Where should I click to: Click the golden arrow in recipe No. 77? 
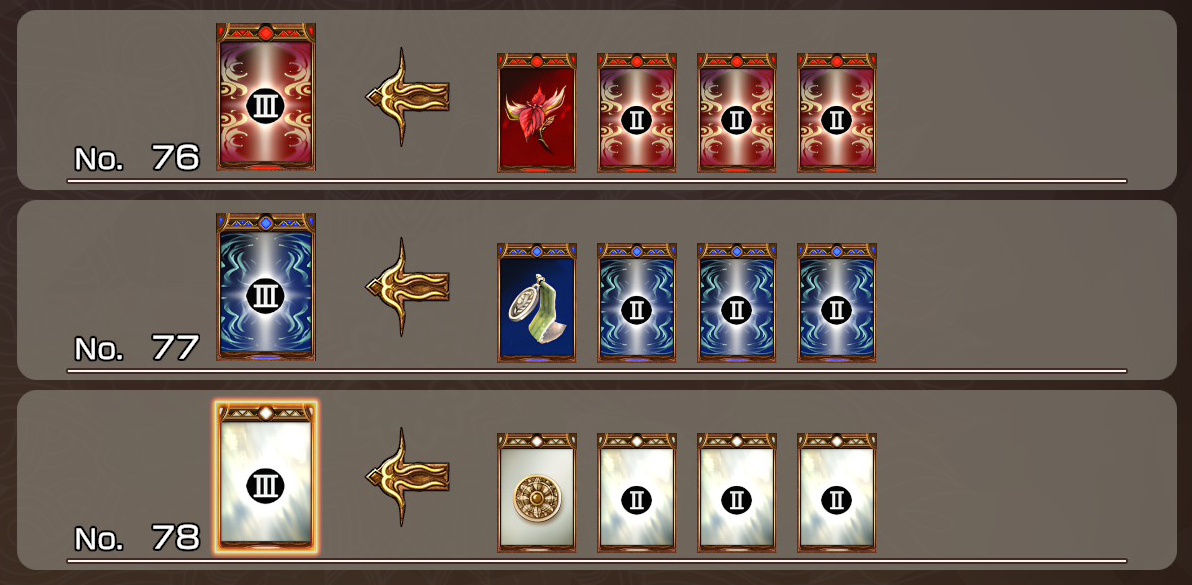[x=407, y=286]
